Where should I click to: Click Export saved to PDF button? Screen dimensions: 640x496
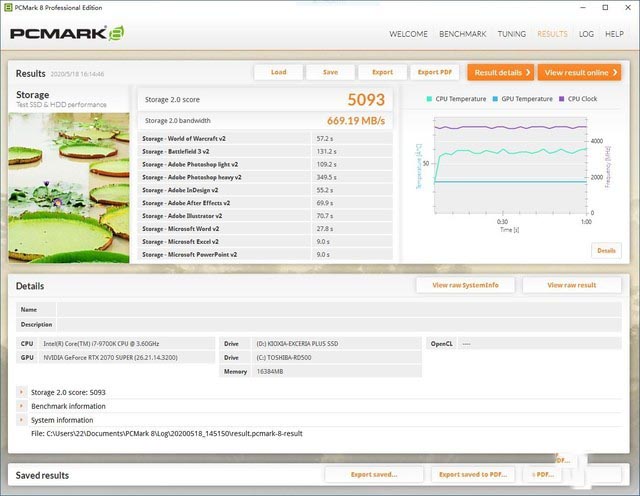(x=473, y=474)
